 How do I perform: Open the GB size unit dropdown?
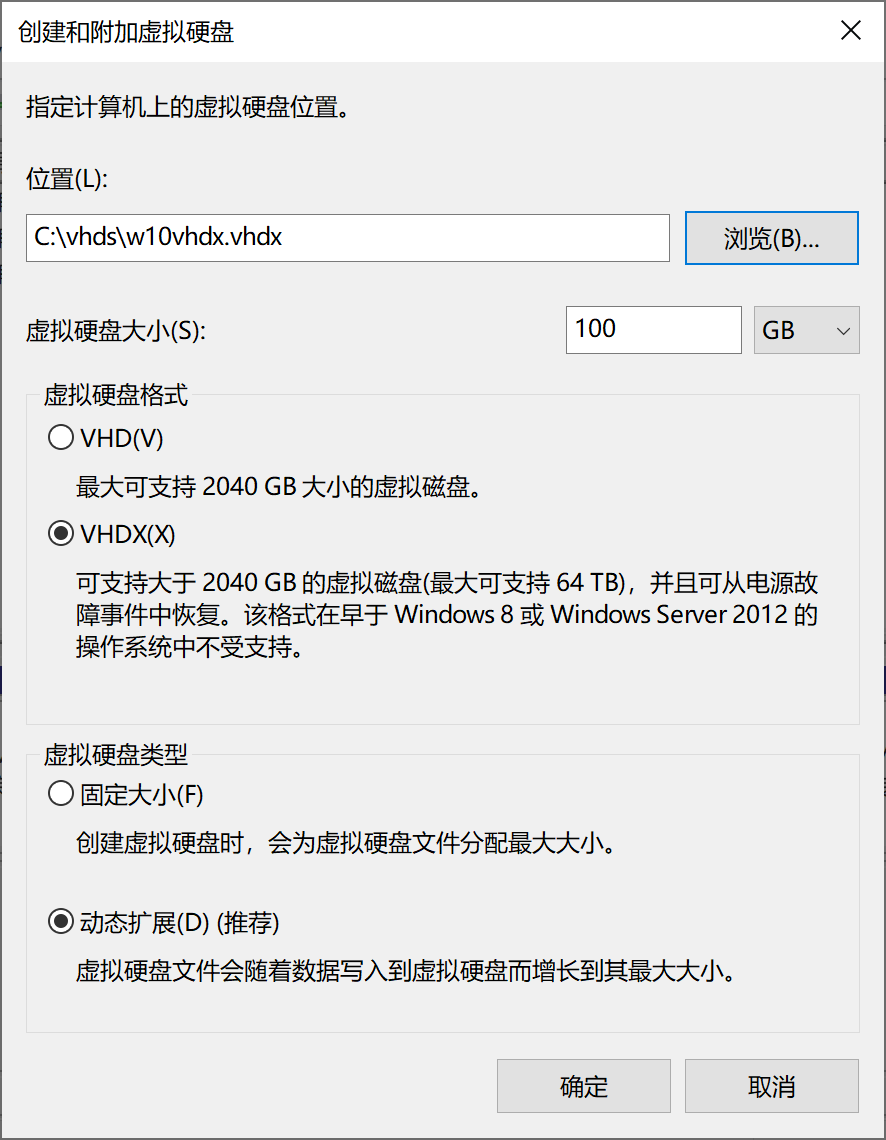[805, 329]
